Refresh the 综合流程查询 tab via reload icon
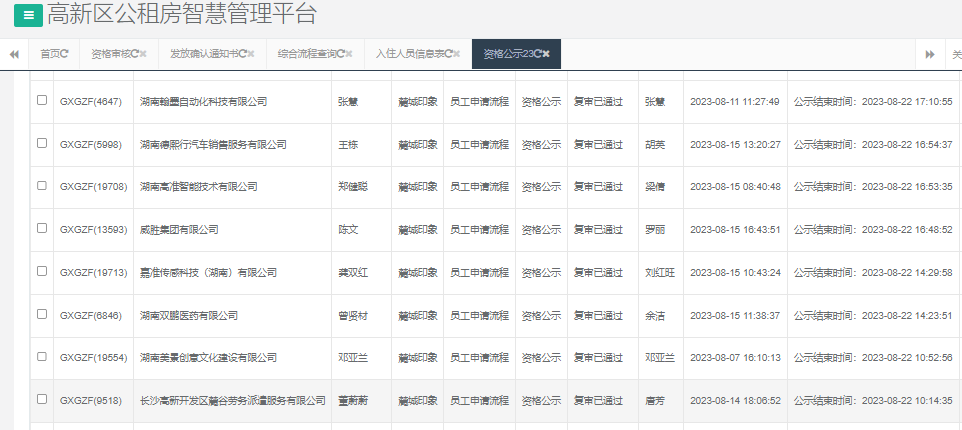Image resolution: width=962 pixels, height=430 pixels. click(341, 54)
